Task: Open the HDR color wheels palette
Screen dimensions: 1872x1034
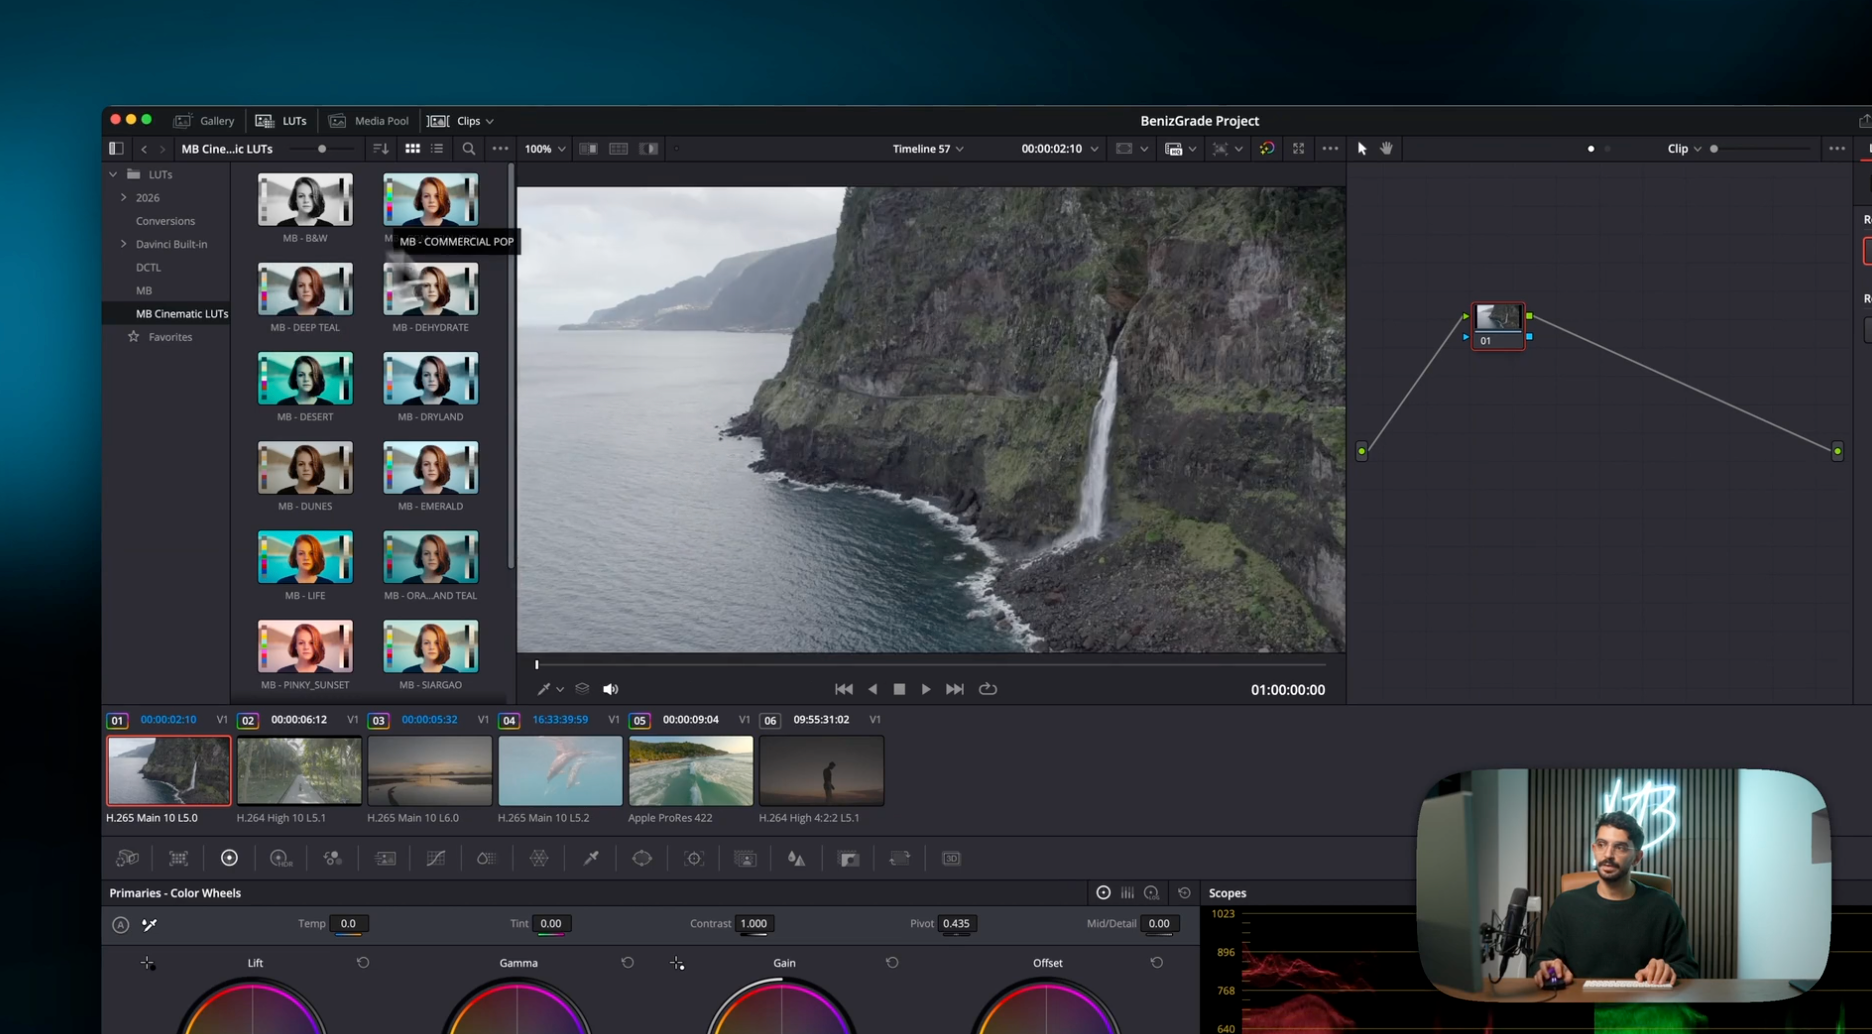Action: click(x=280, y=858)
